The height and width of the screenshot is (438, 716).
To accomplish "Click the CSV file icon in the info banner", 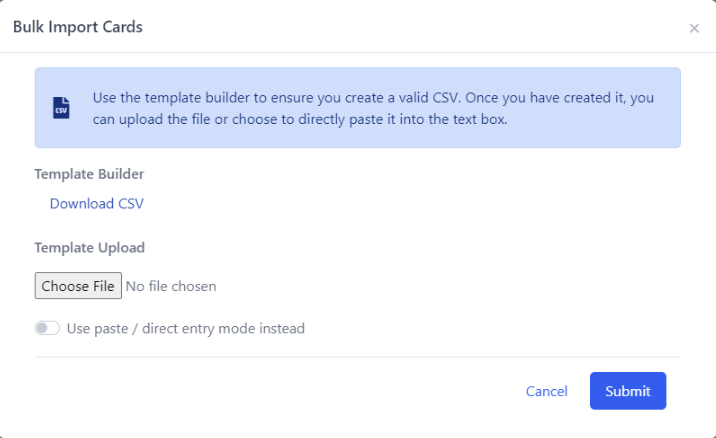I will point(62,108).
